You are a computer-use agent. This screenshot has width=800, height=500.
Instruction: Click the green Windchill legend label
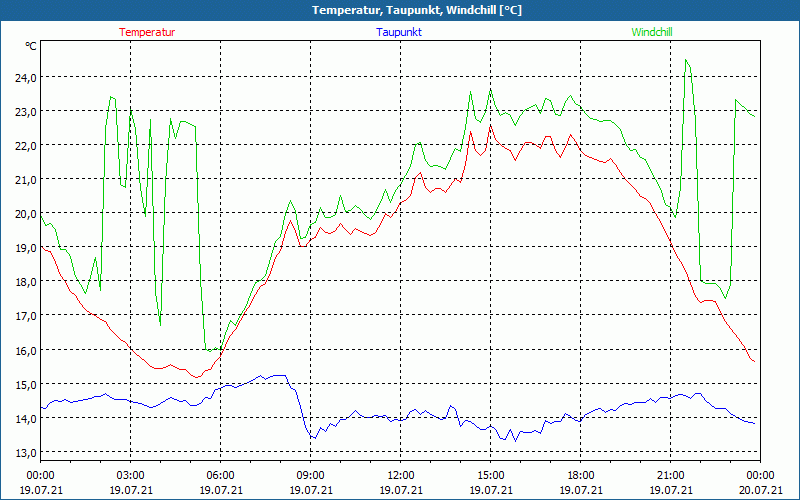click(x=652, y=32)
